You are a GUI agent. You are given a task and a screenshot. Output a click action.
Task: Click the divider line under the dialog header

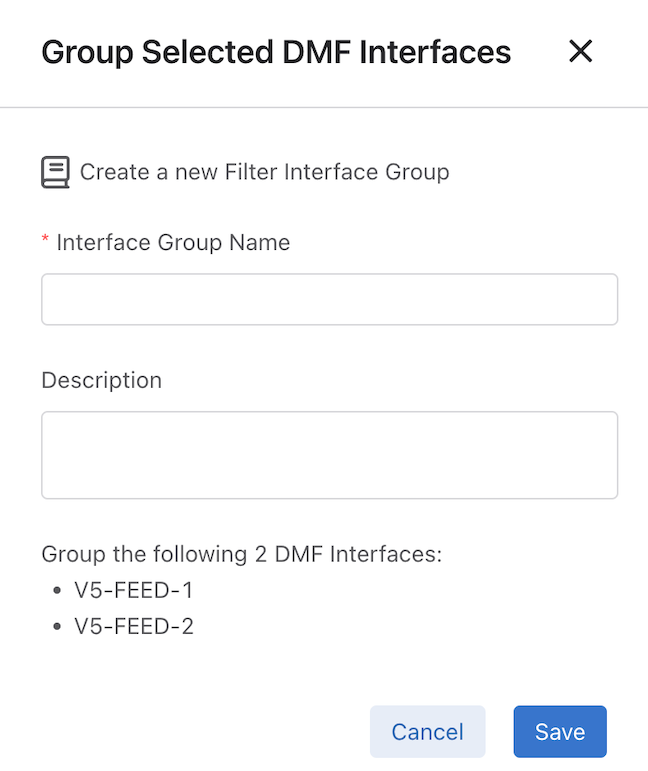pyautogui.click(x=324, y=107)
